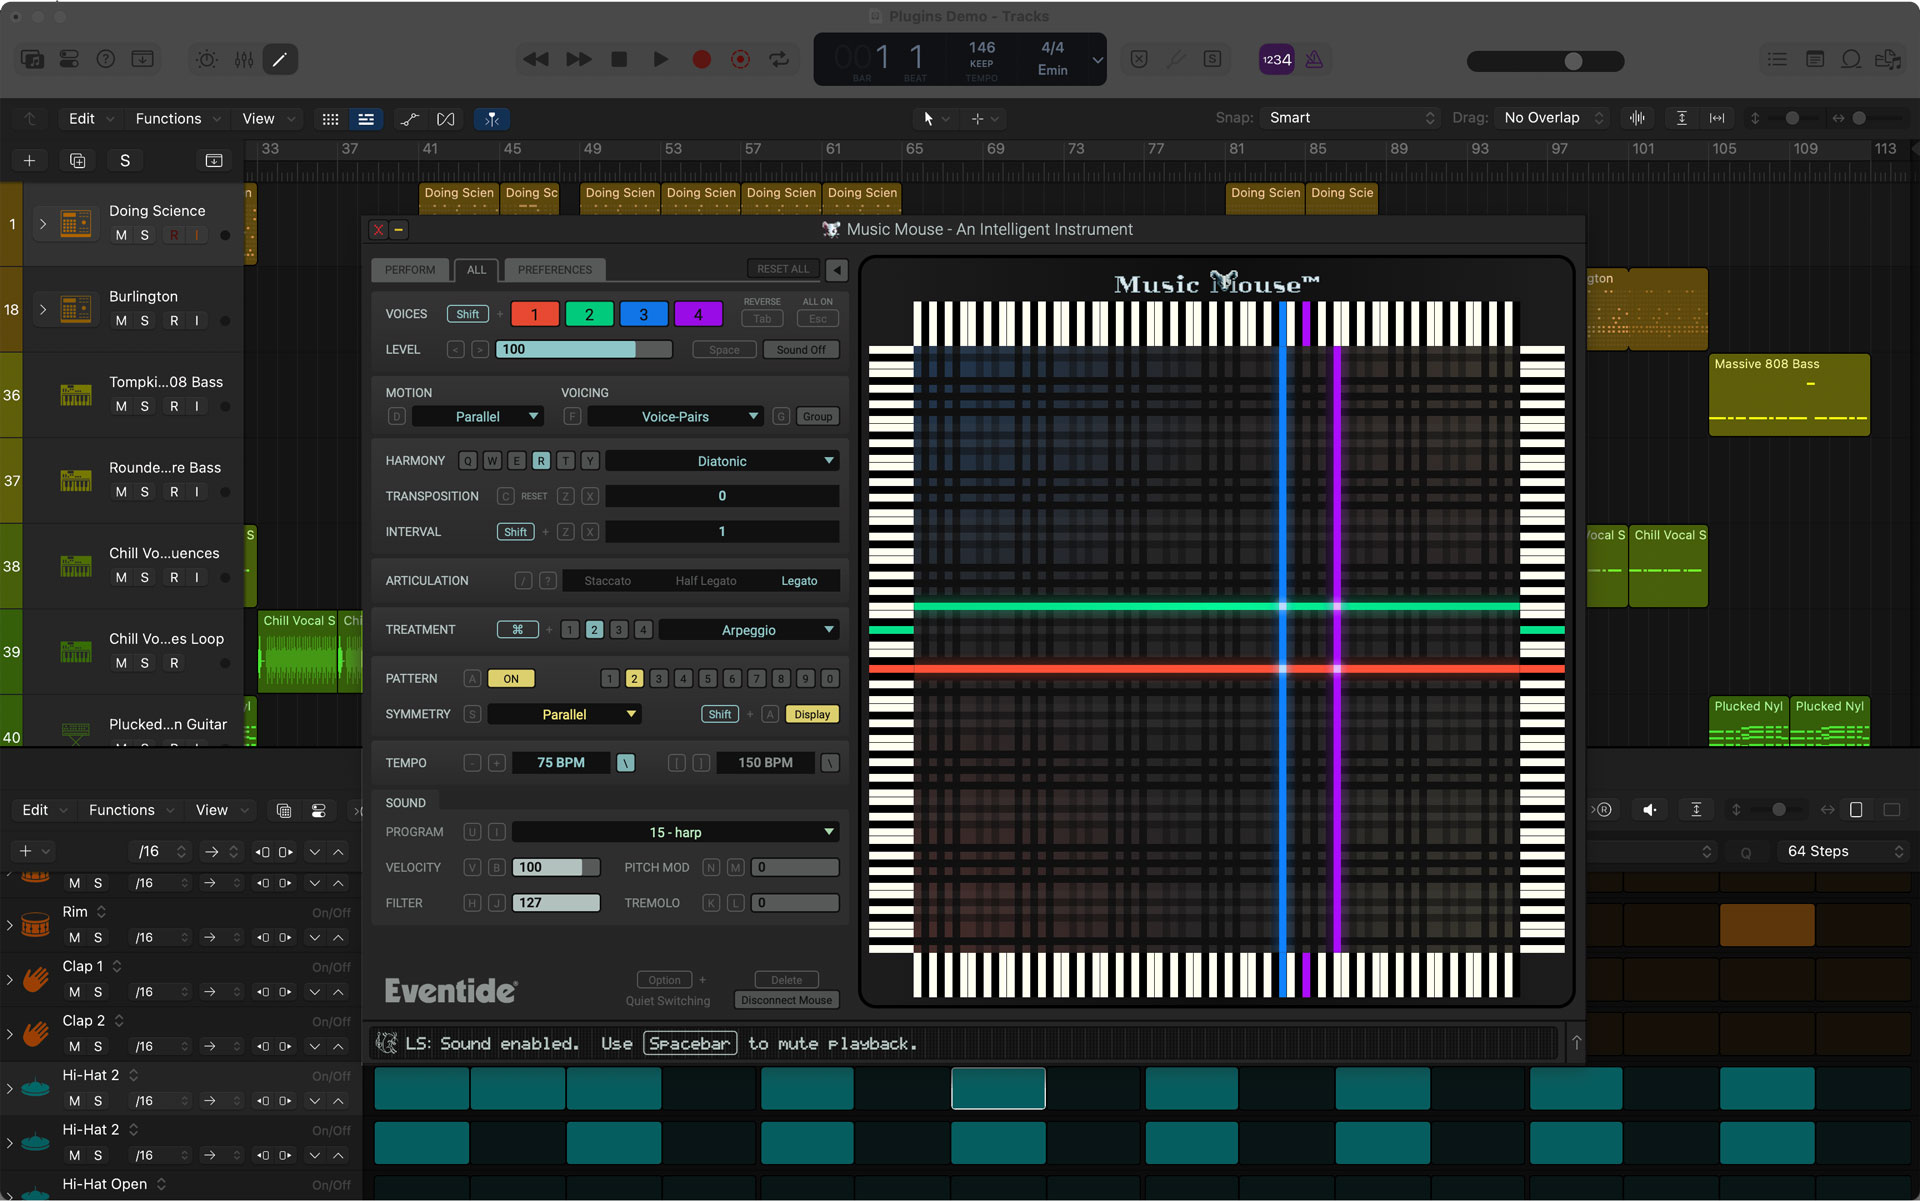
Task: Open the Mixer from the control bar
Action: [x=244, y=60]
